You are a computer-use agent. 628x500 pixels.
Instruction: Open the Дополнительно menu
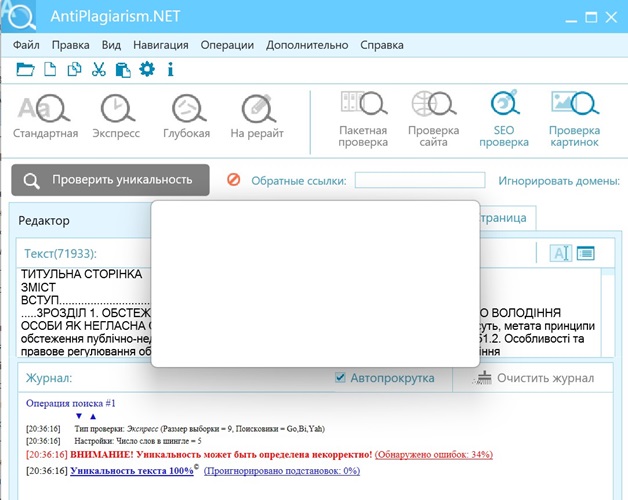tap(307, 45)
